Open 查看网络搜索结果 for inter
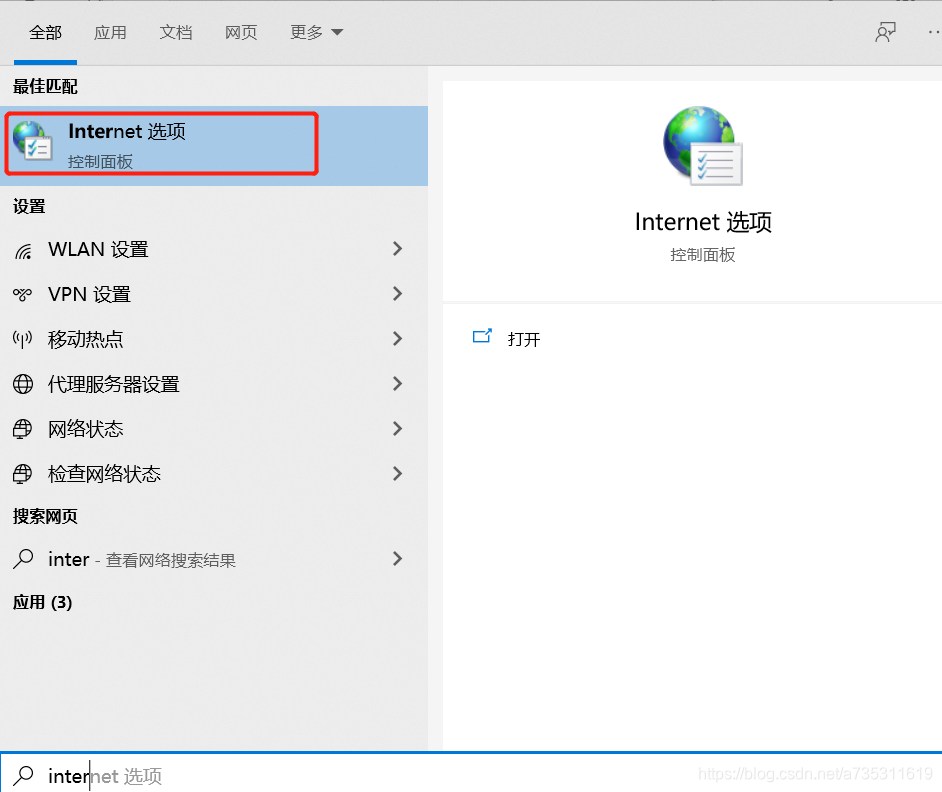942x792 pixels. [214, 559]
